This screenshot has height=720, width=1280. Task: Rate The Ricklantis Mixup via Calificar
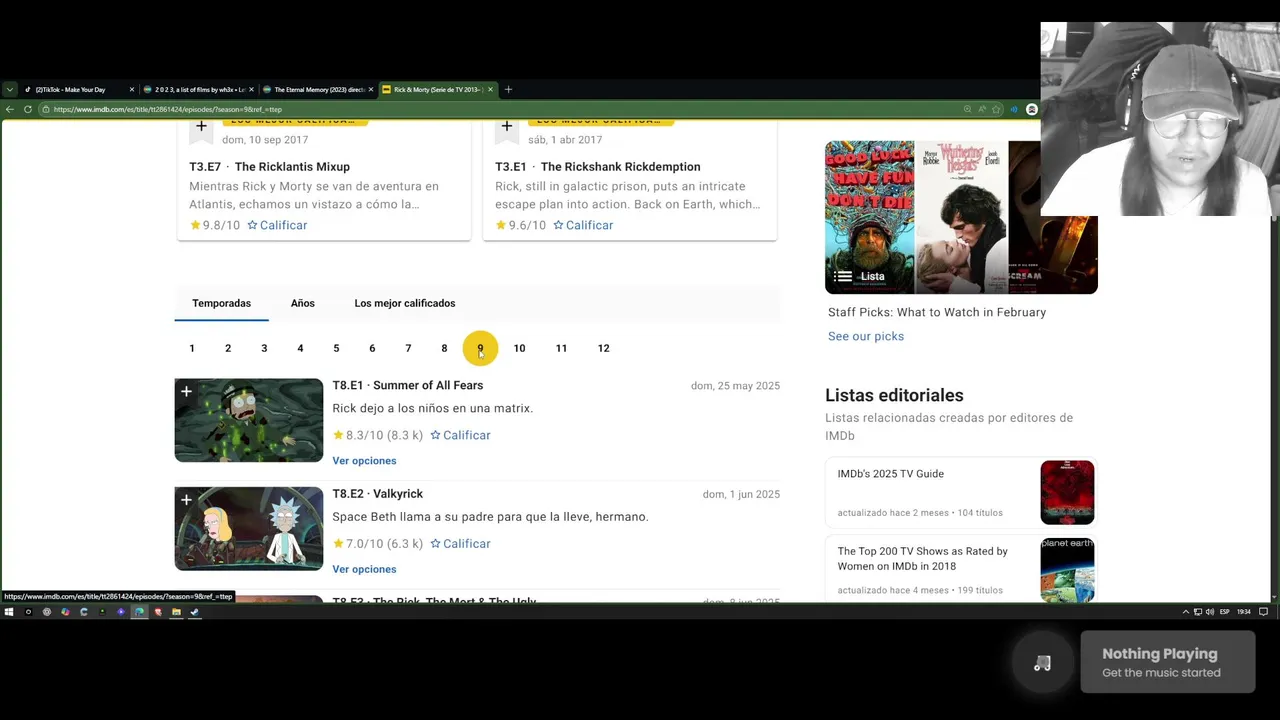click(x=277, y=225)
